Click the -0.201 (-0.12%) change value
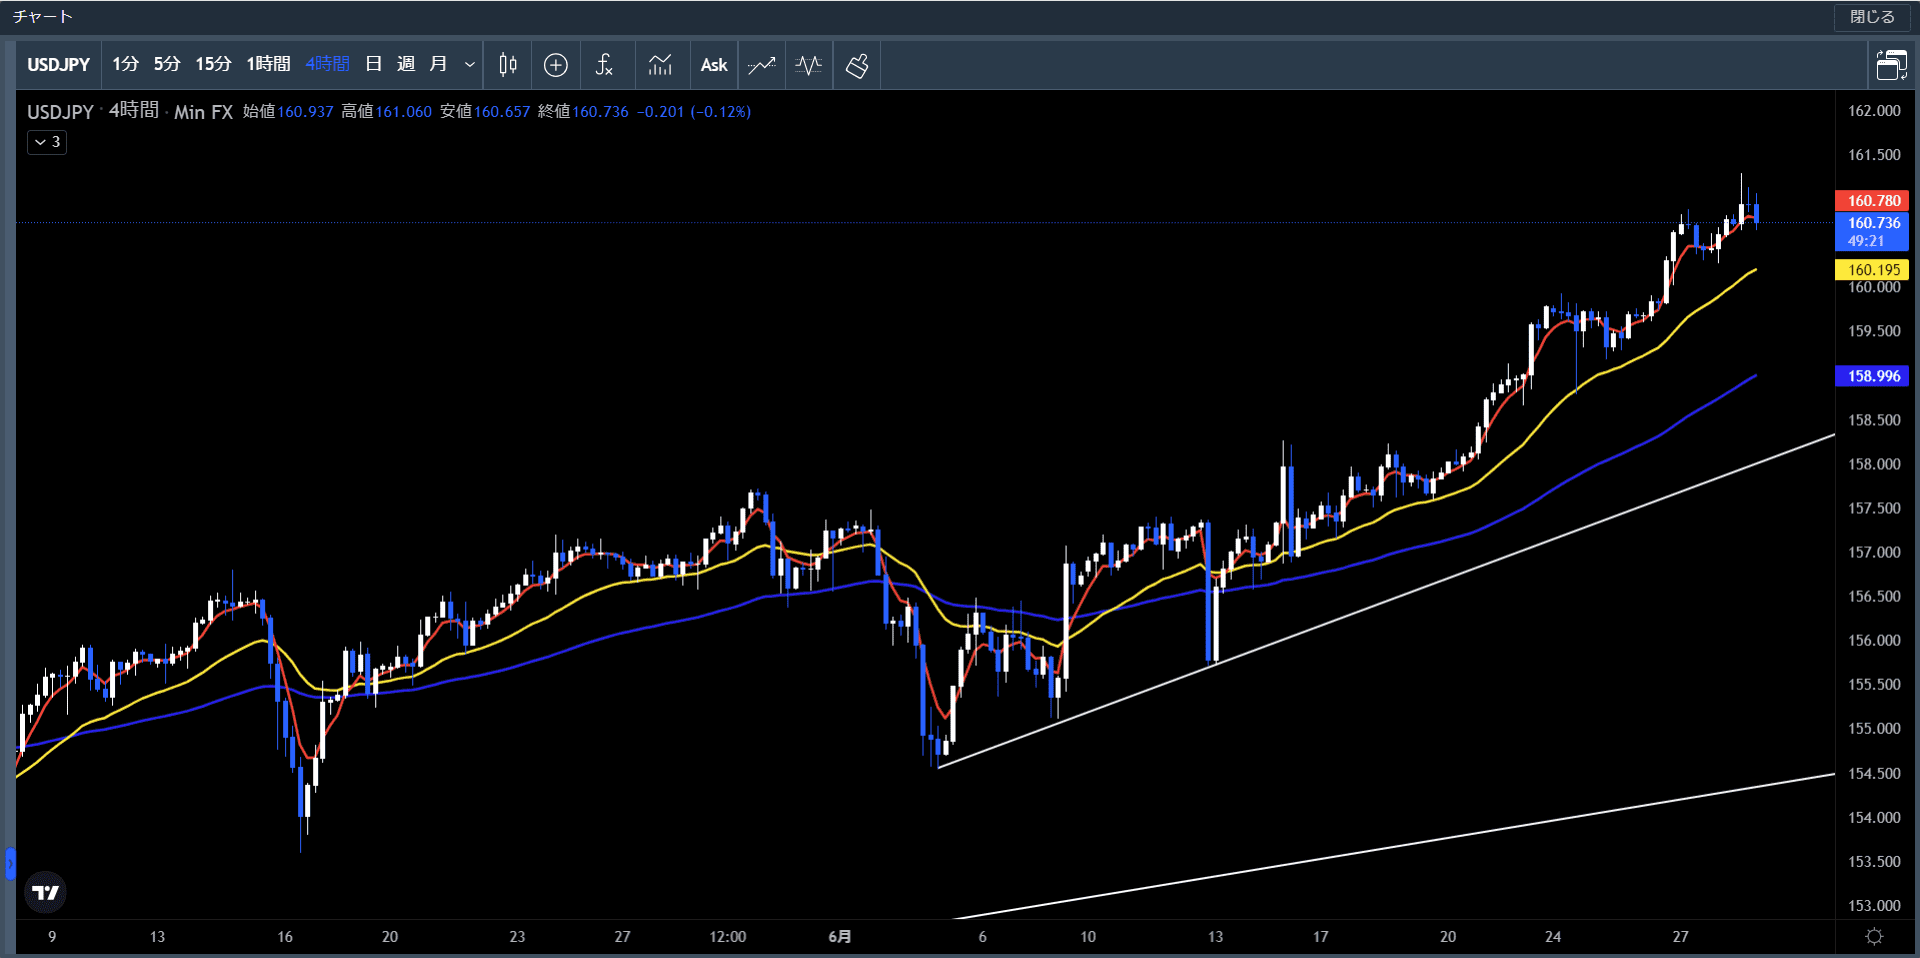Viewport: 1920px width, 958px height. coord(694,112)
